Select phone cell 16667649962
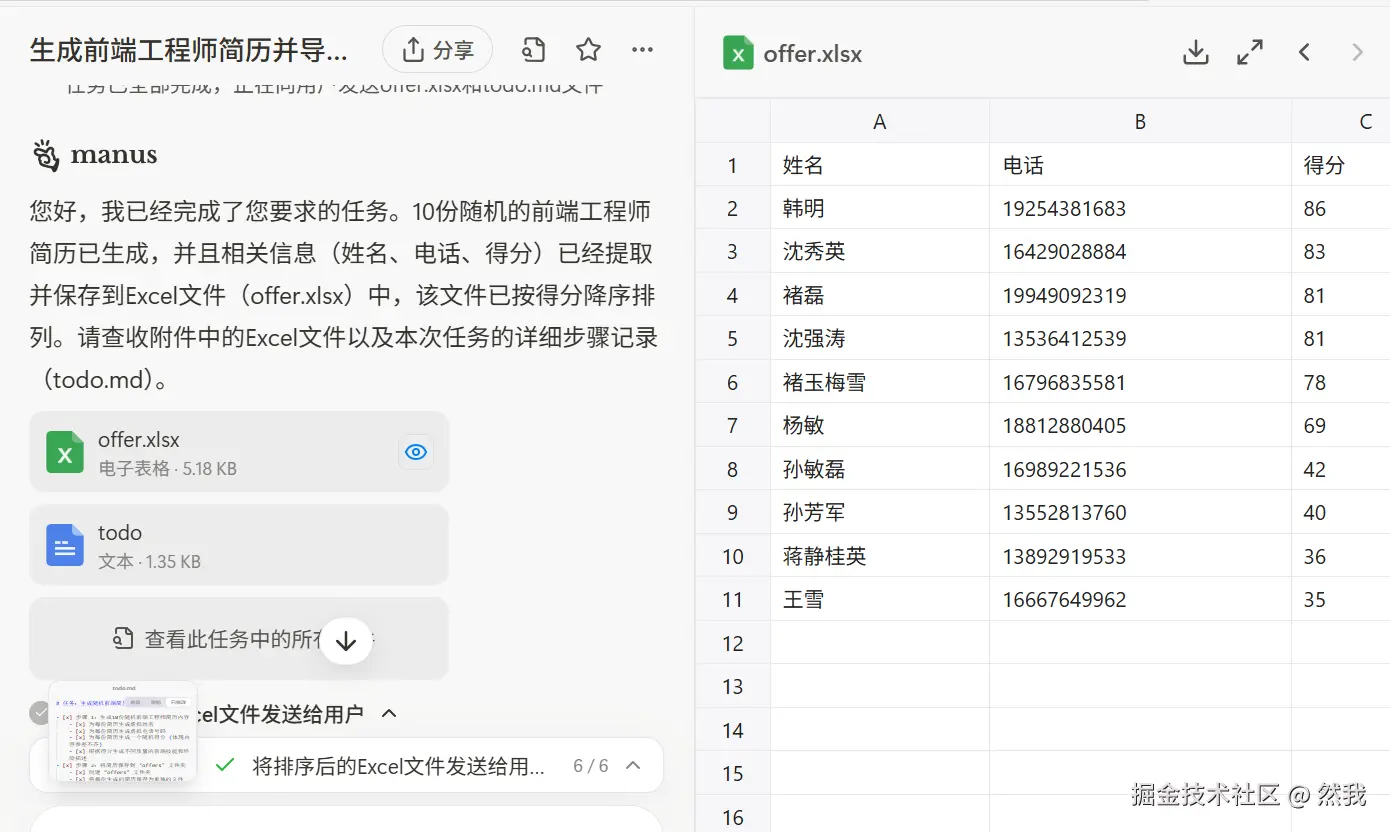Viewport: 1390px width, 832px height. [1141, 600]
